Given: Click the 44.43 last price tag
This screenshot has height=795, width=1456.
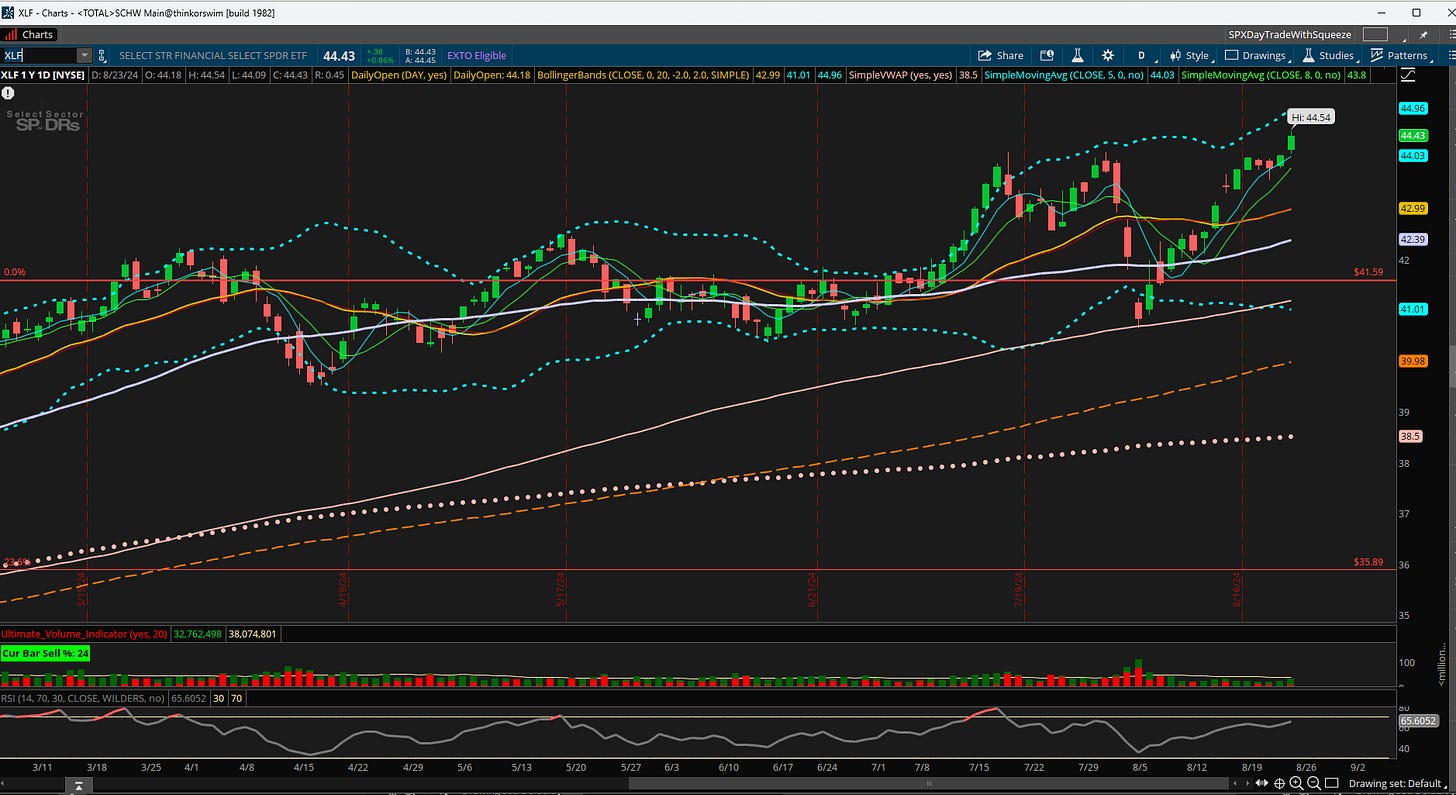Looking at the screenshot, I should pyautogui.click(x=1413, y=135).
